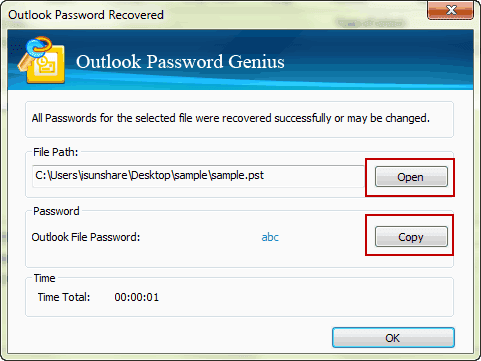Close the Outlook Password Recovered dialog
Viewport: 481px width, 361px height.
(x=451, y=10)
